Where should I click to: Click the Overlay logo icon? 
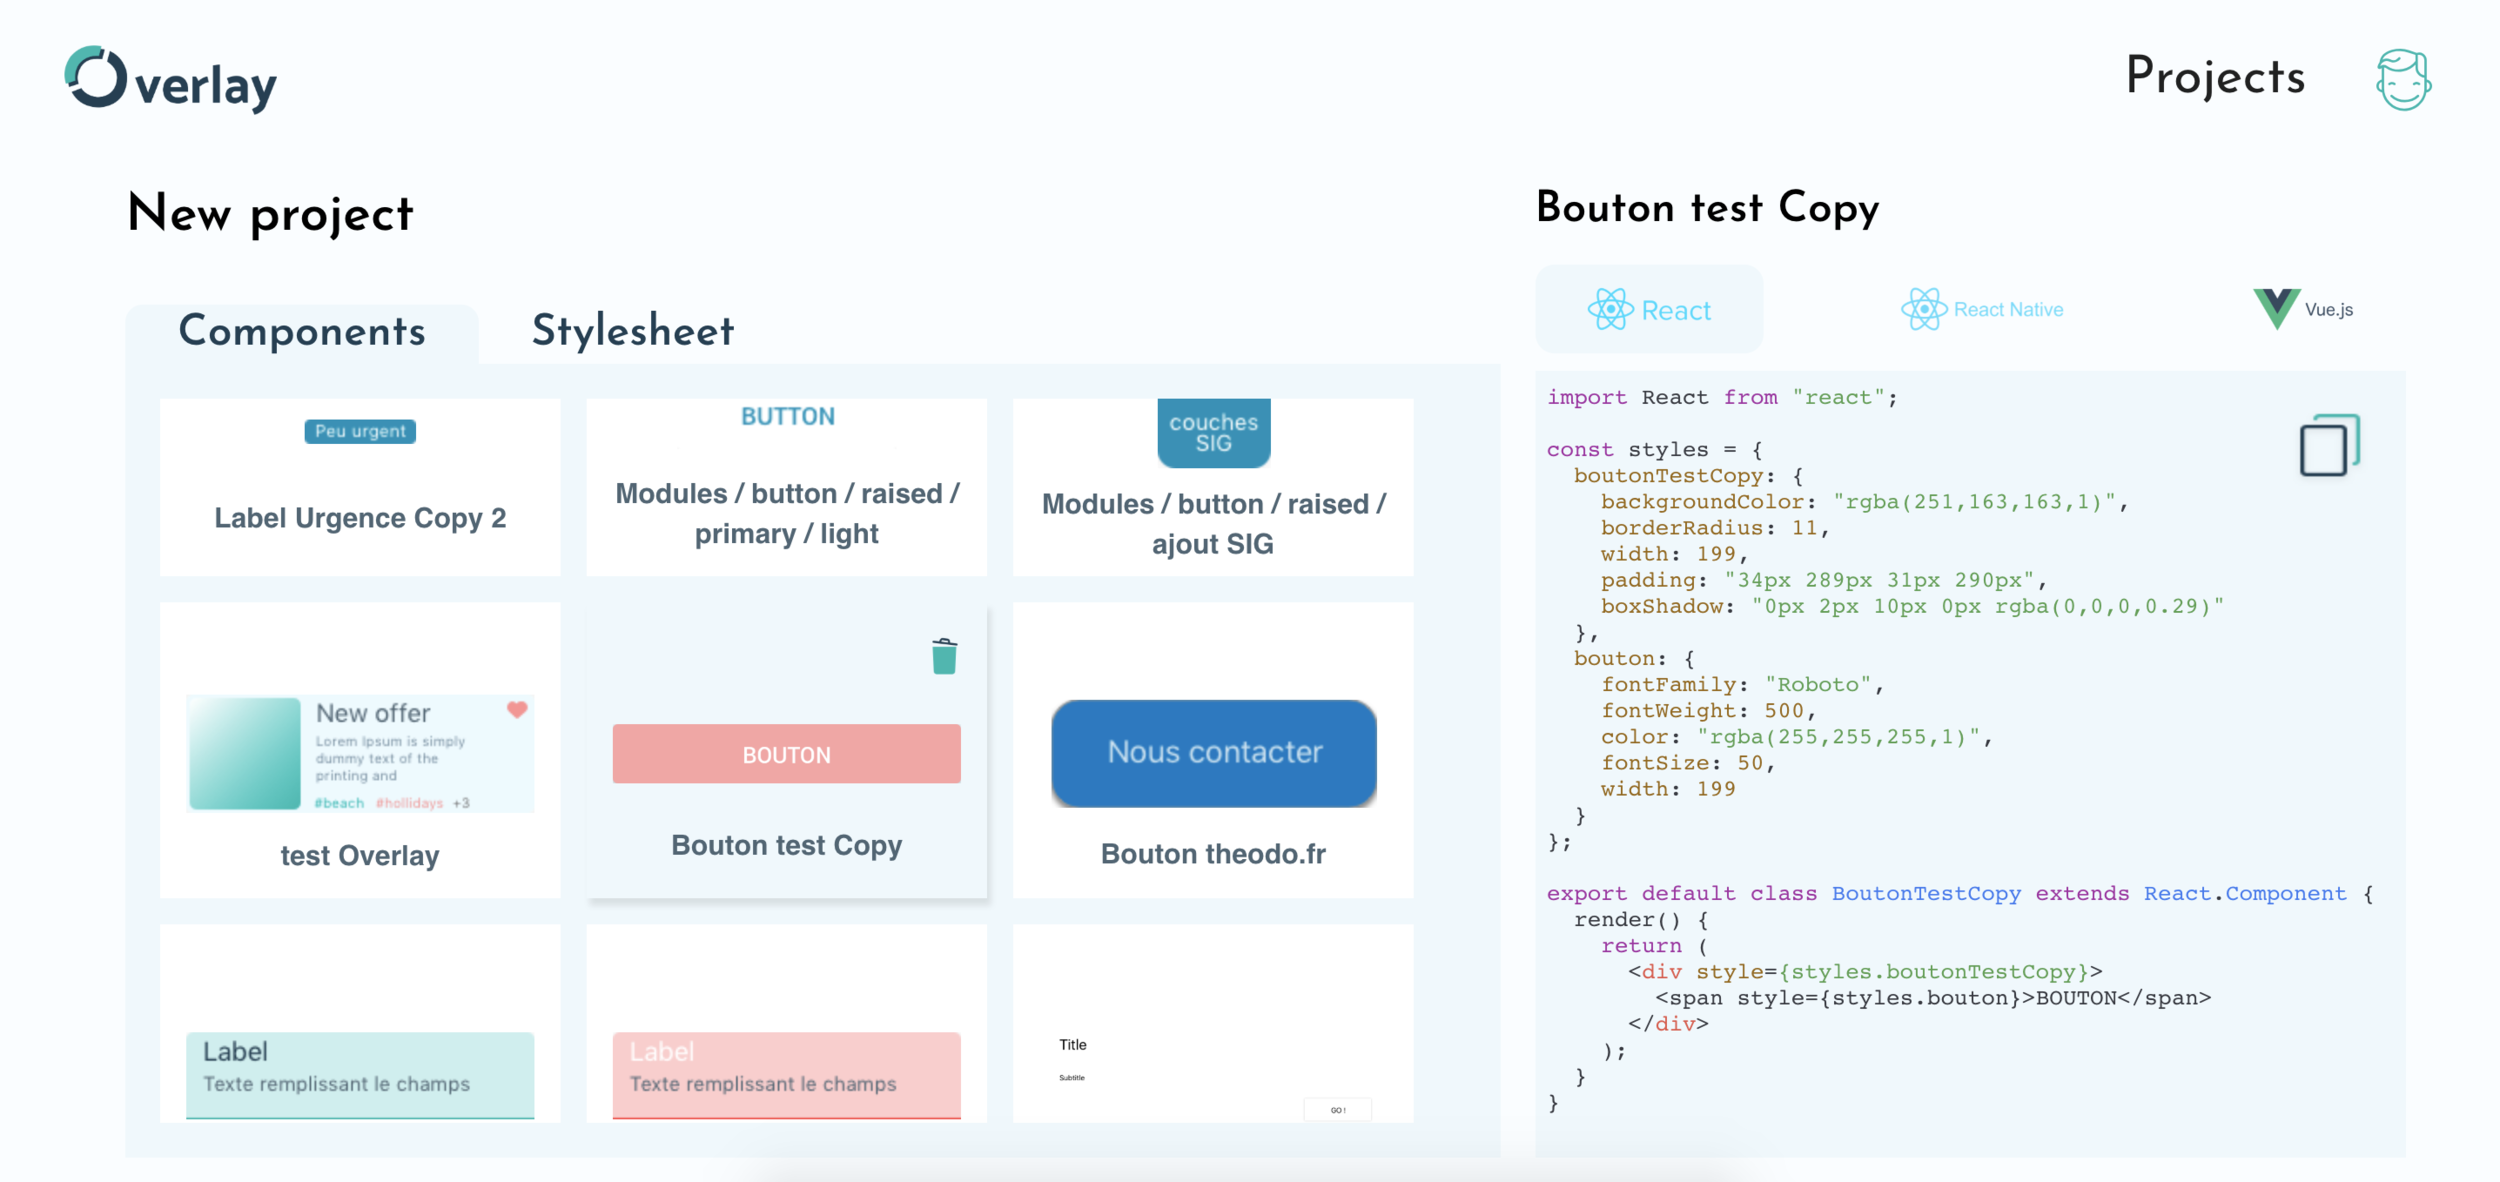tap(96, 77)
